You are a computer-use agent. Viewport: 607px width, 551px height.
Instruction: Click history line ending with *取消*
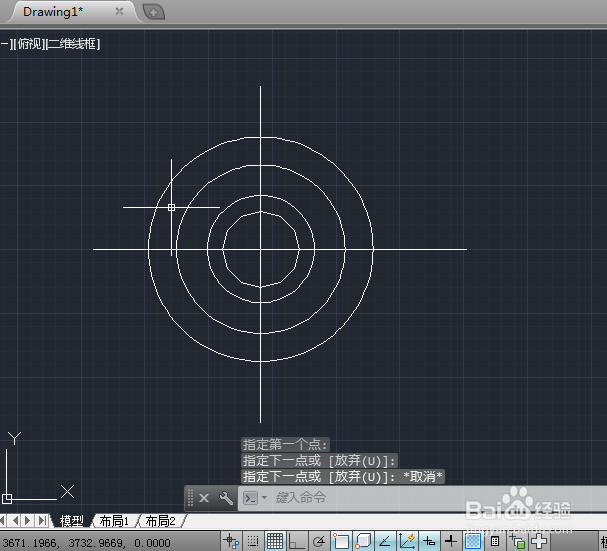click(343, 476)
